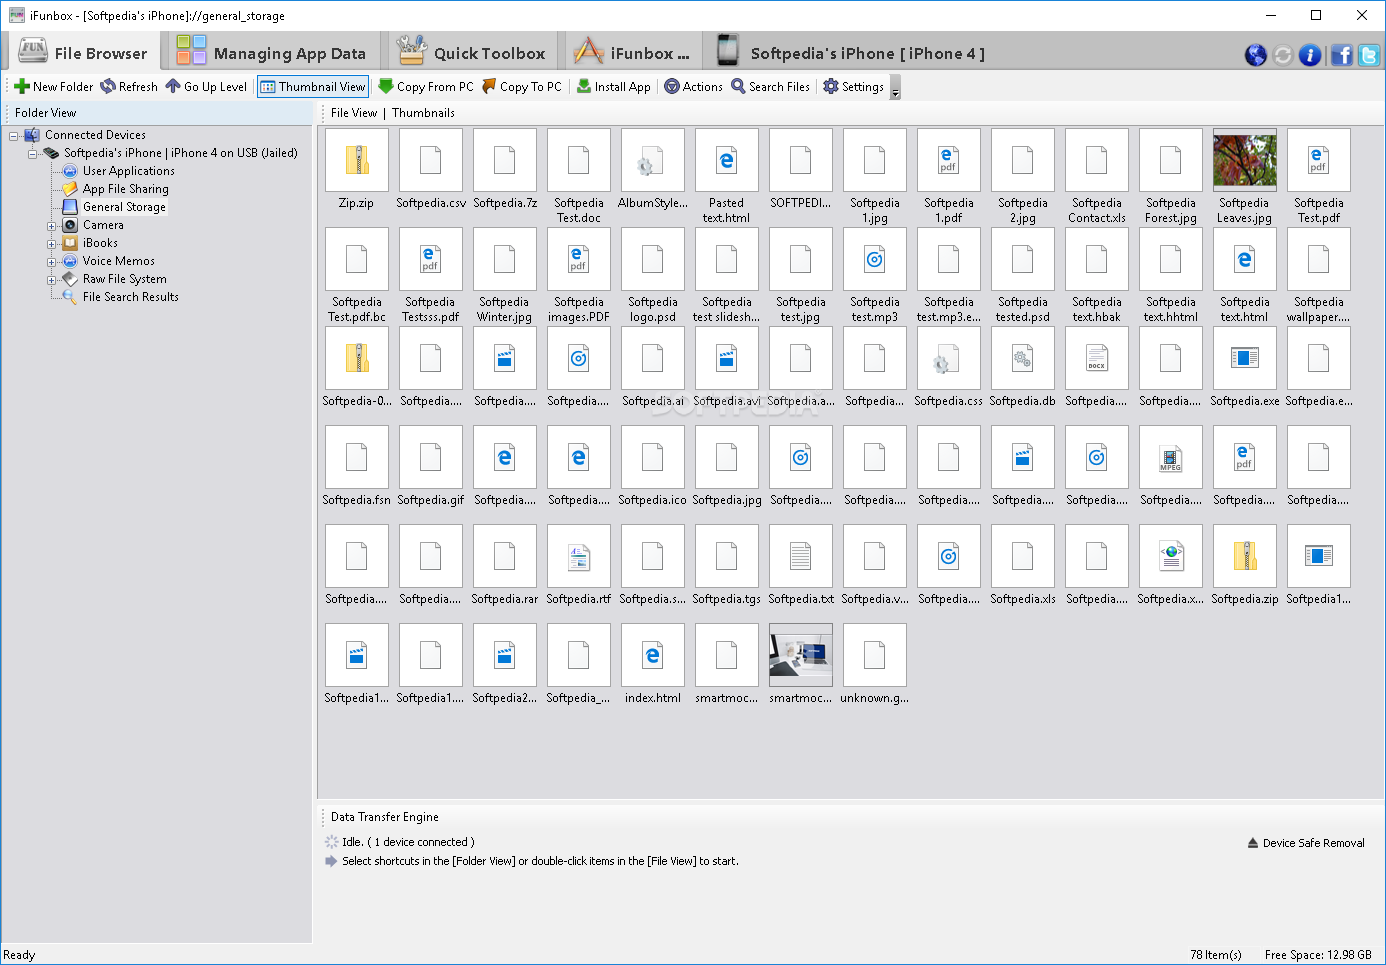Create a New Folder from the toolbar

click(53, 87)
